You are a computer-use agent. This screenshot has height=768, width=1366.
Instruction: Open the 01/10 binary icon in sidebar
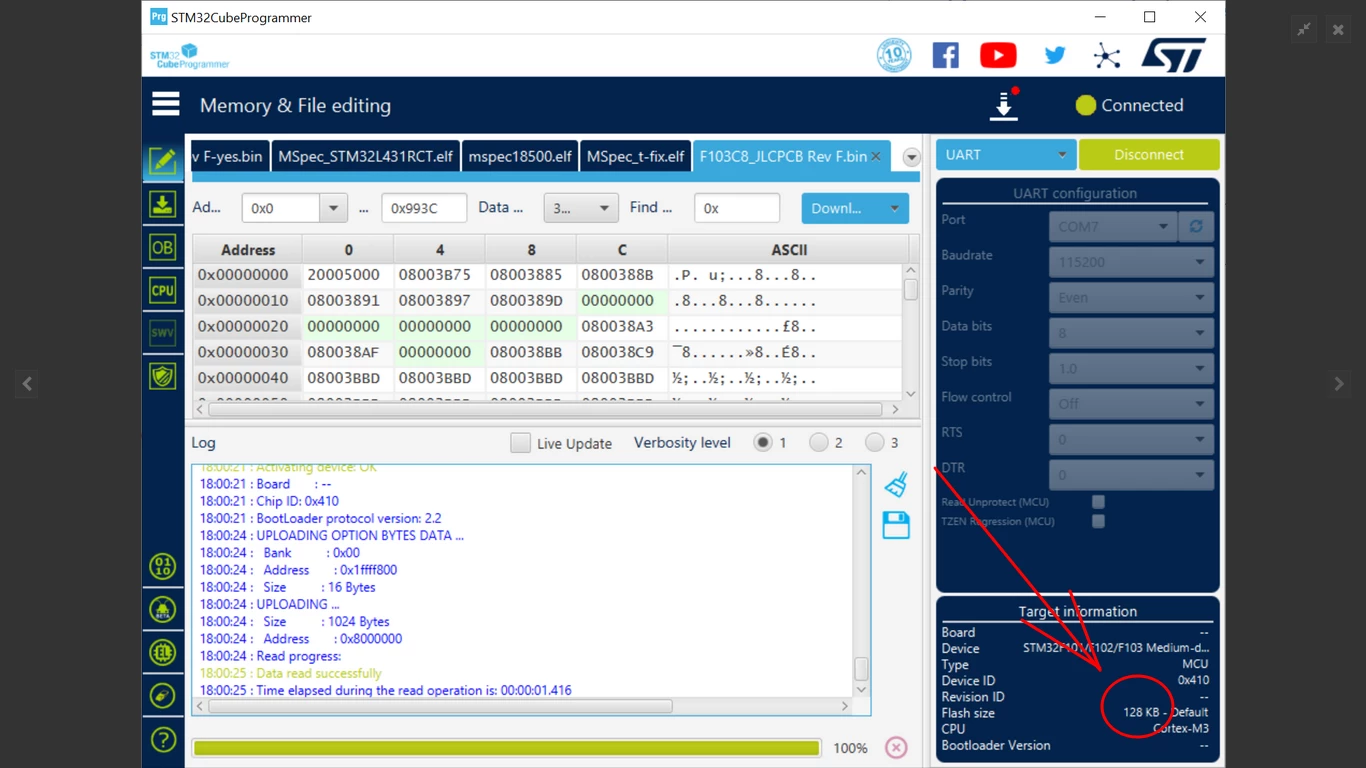163,567
